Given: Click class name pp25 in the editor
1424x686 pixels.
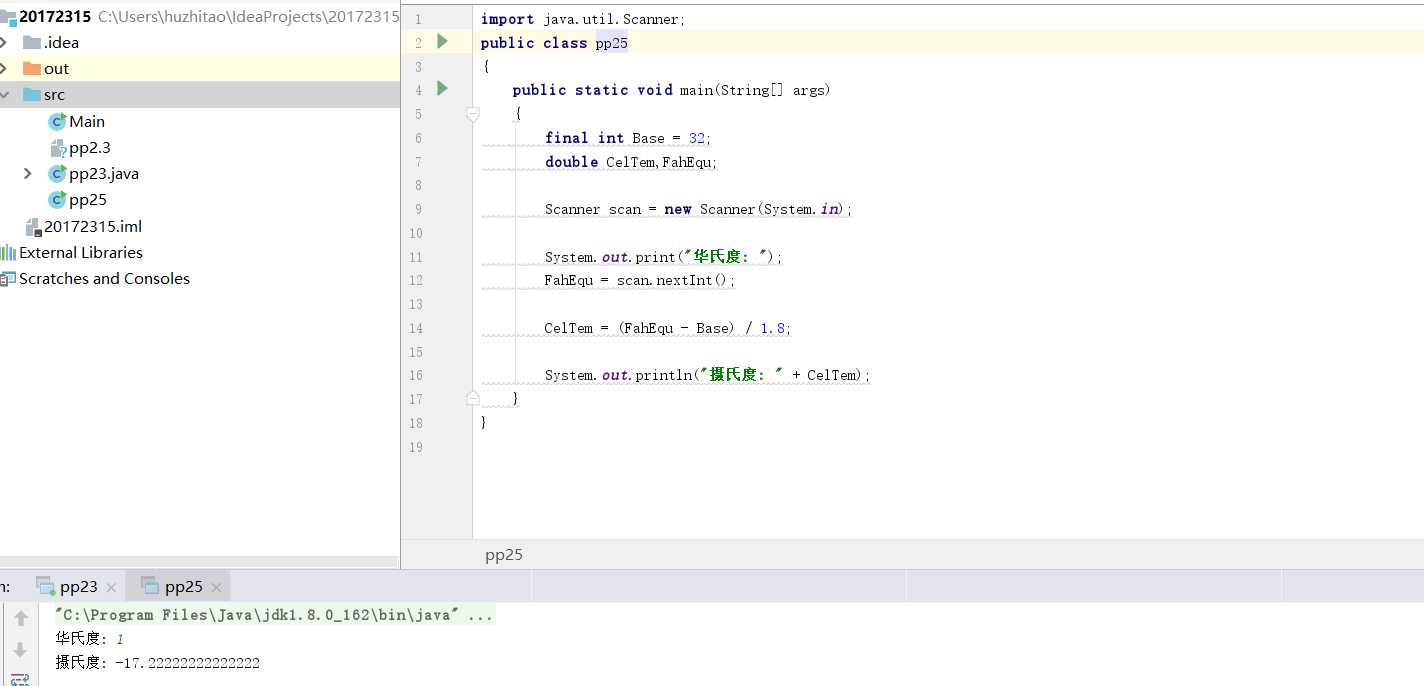Looking at the screenshot, I should (611, 43).
